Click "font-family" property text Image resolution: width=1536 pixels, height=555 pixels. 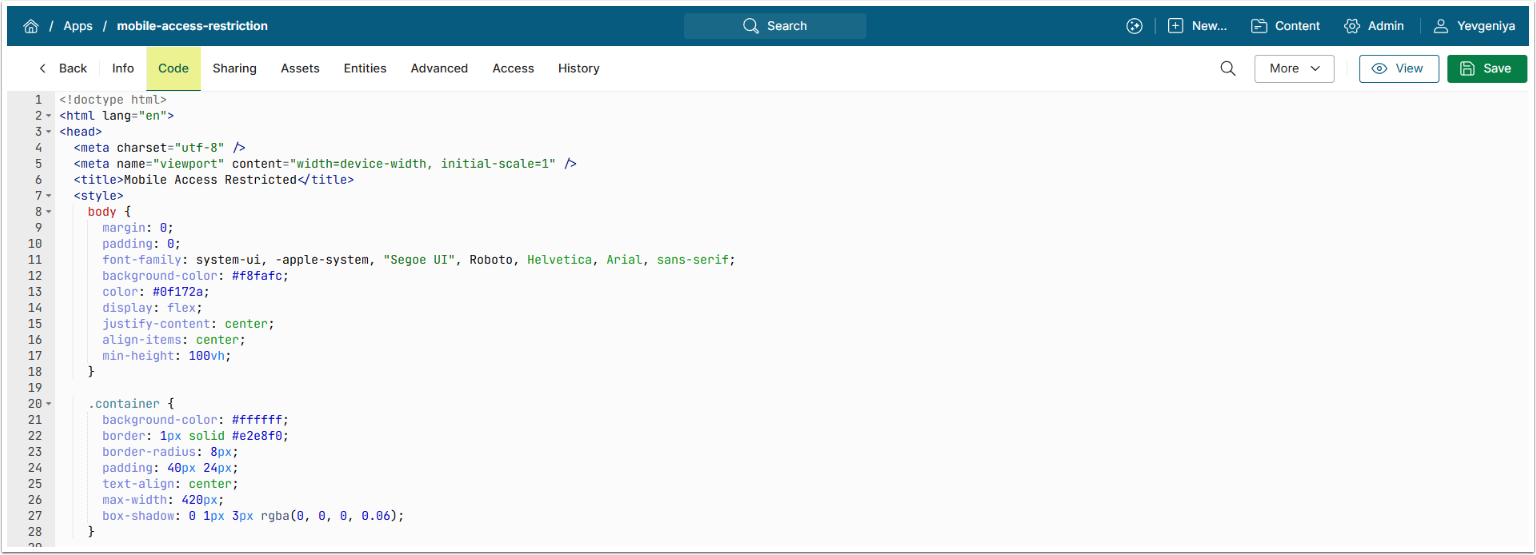pos(142,260)
